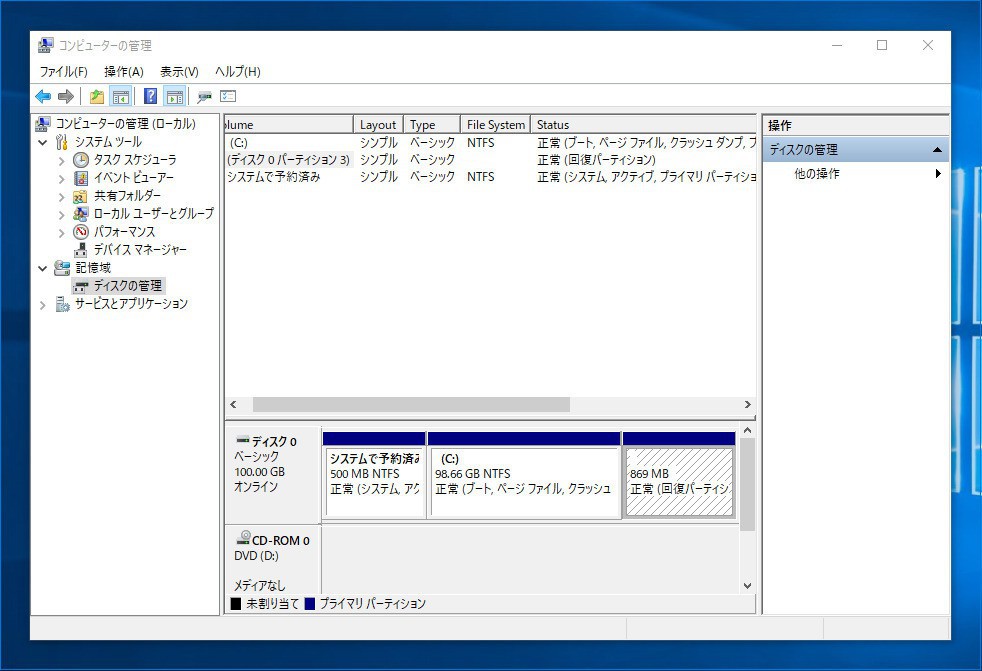Click the horizontal scrollbar in volume list
The height and width of the screenshot is (671, 982).
coord(410,405)
